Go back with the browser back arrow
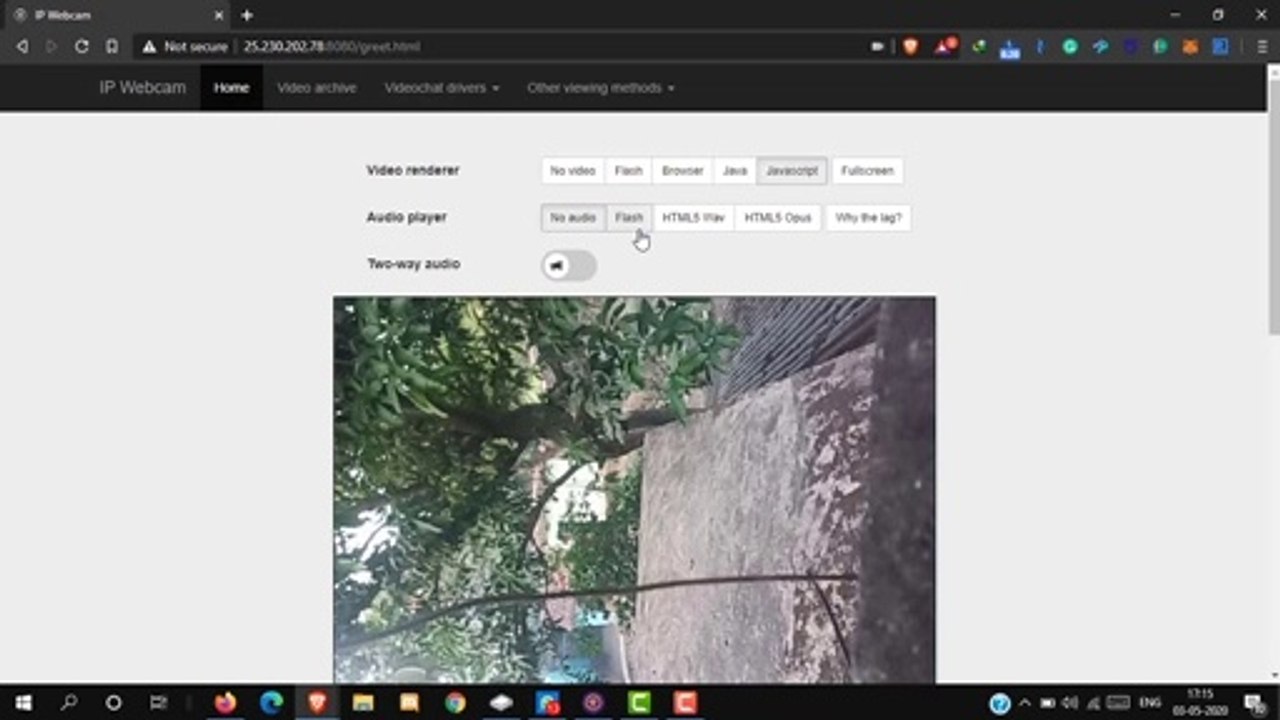This screenshot has width=1280, height=720. [x=22, y=46]
